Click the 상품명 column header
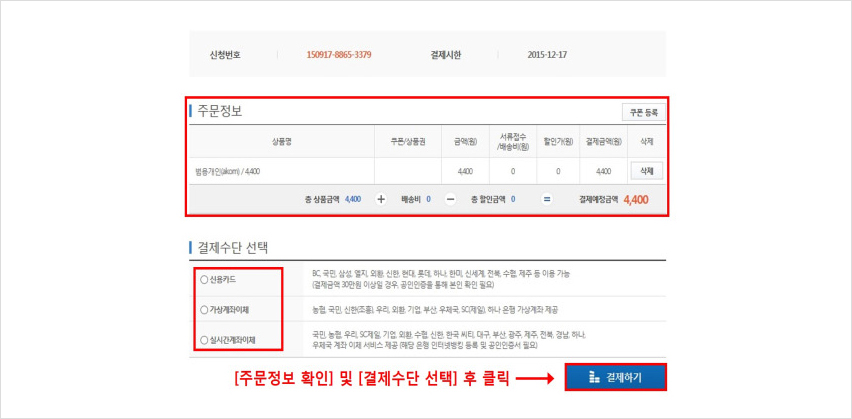The image size is (852, 419). (x=282, y=141)
